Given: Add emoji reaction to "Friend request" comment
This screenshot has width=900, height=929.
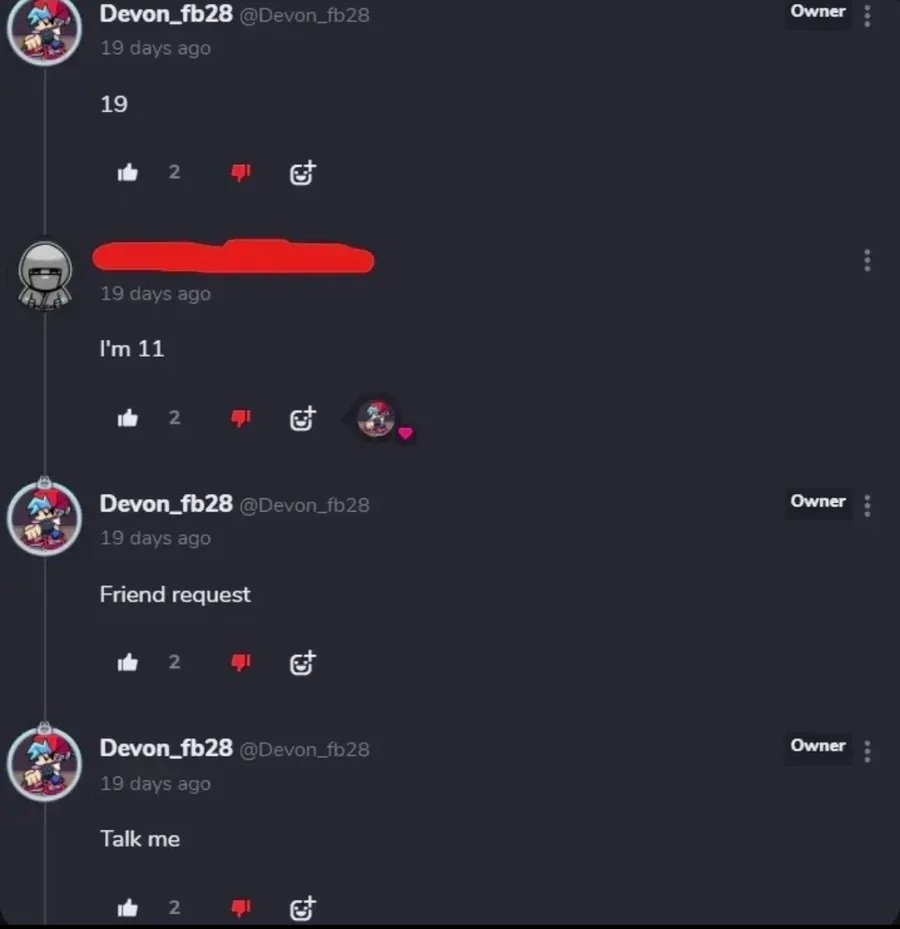Looking at the screenshot, I should (303, 663).
